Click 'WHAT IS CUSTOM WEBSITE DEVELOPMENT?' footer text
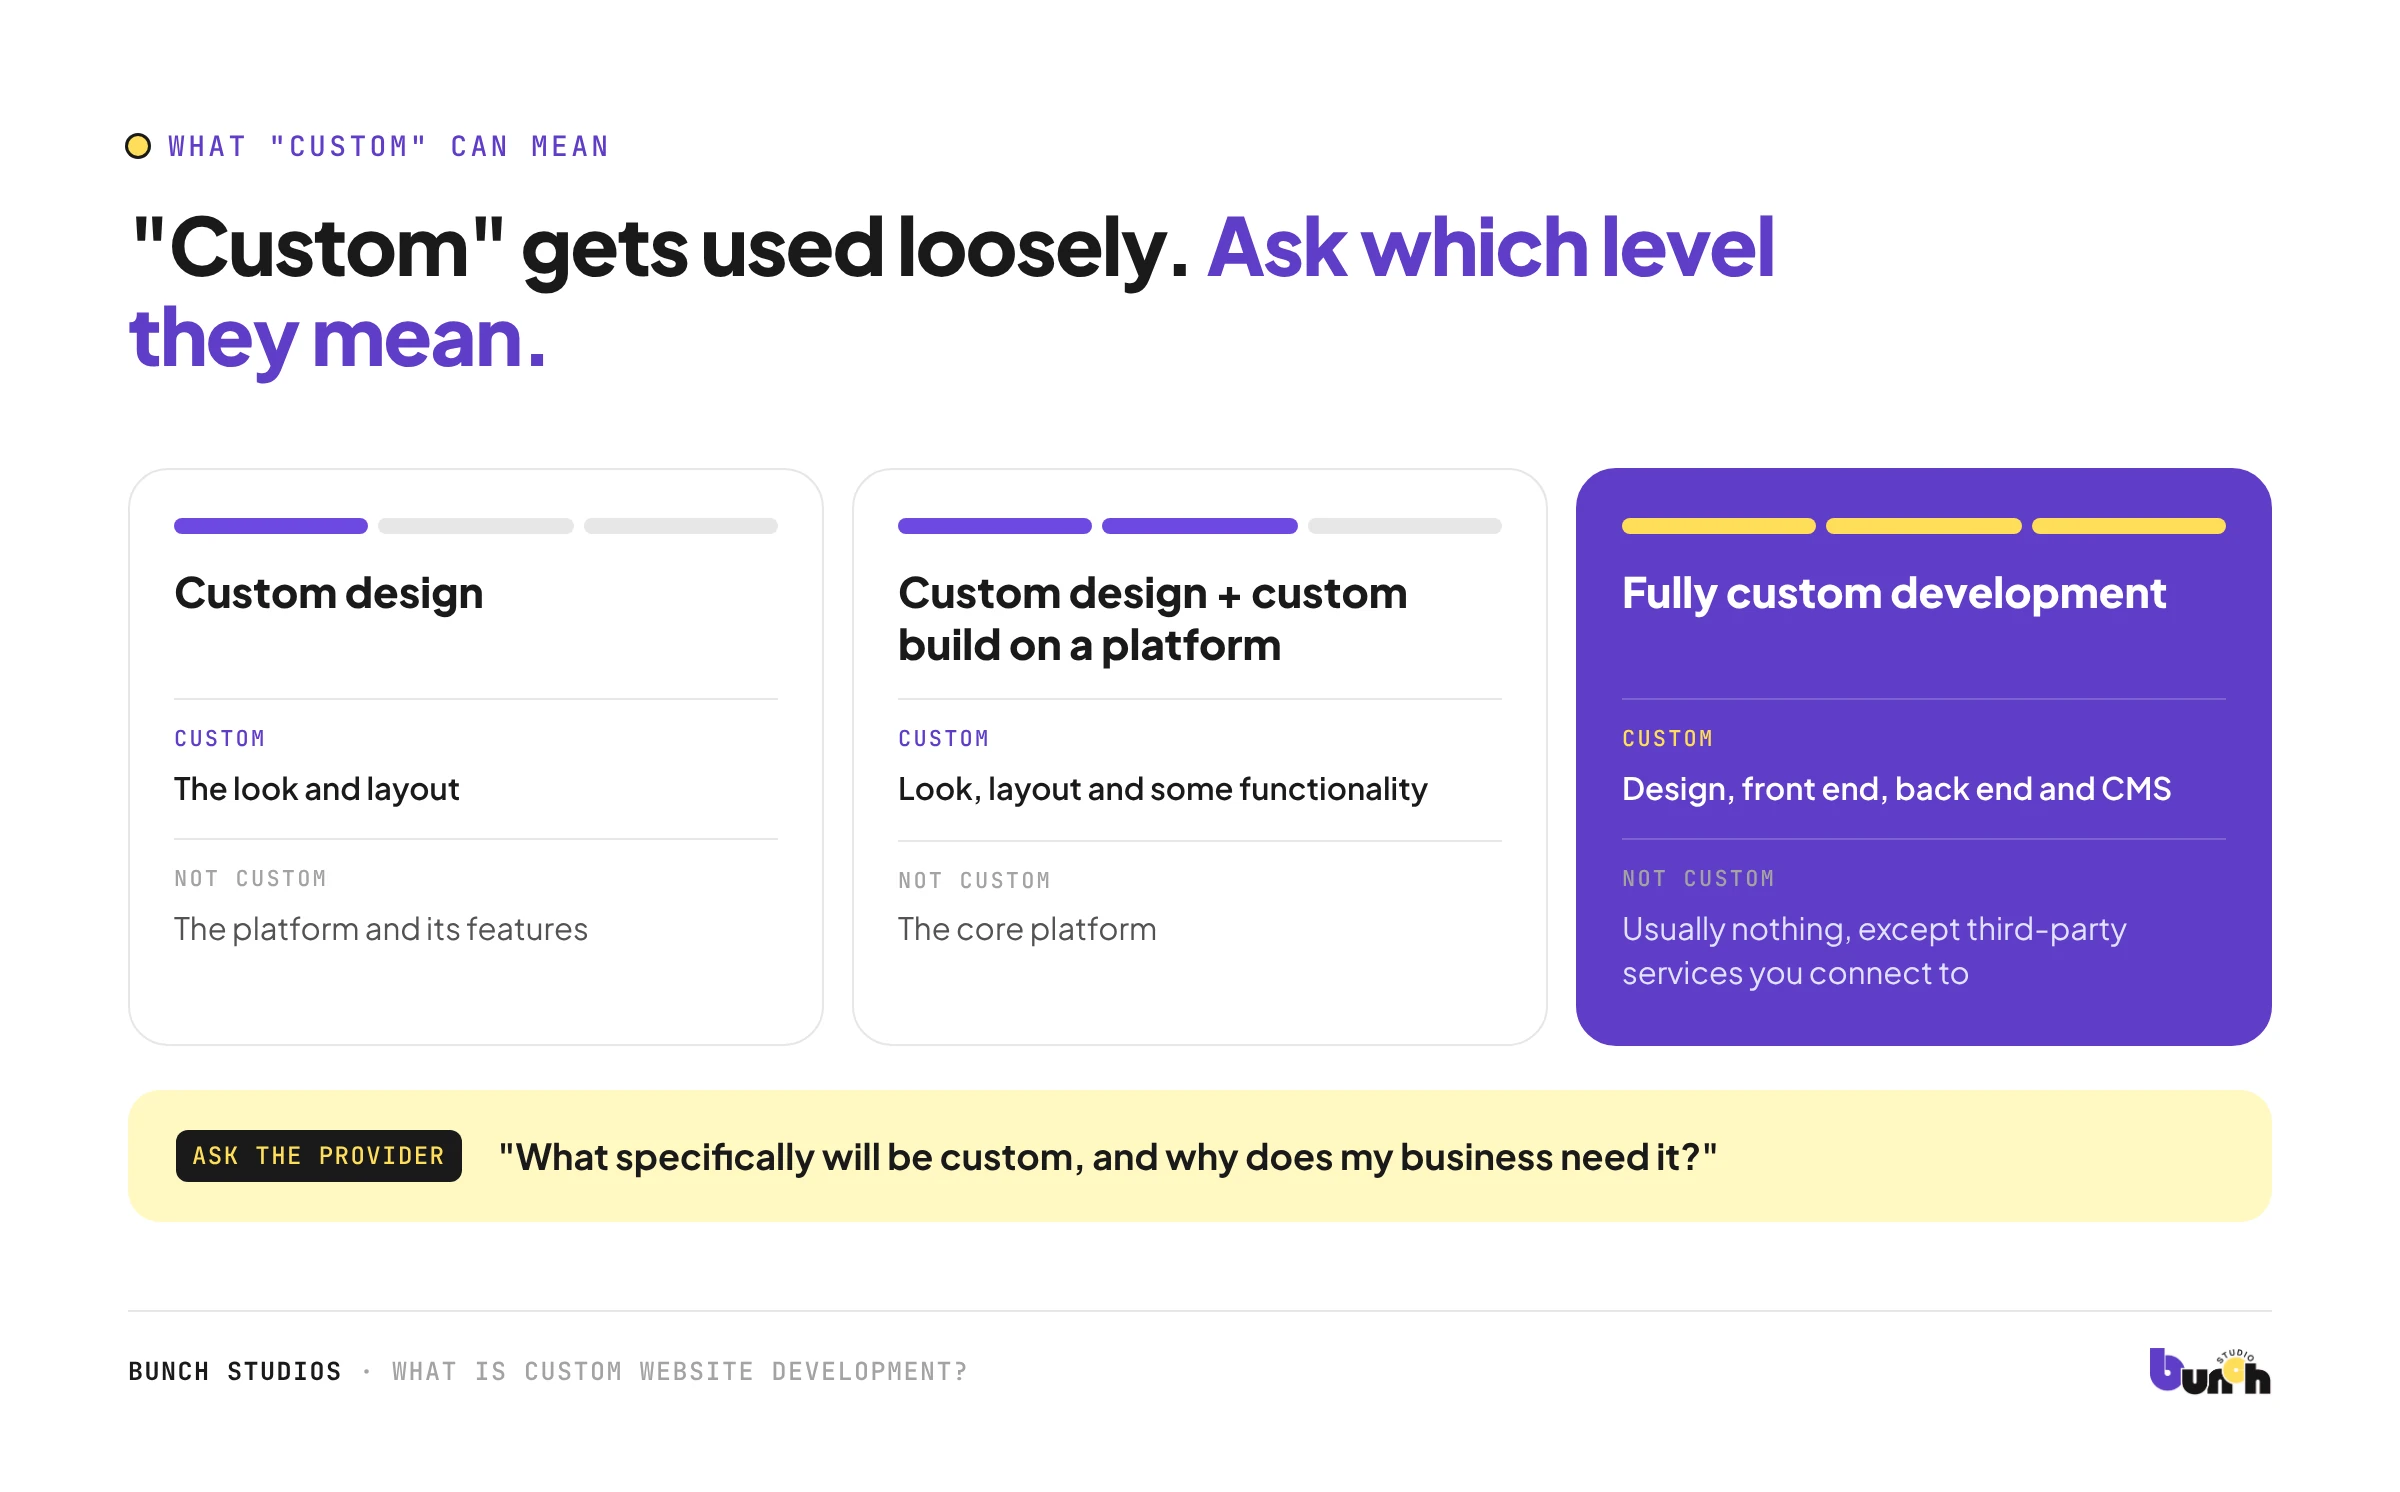Screen dimensions: 2400x1492 click(x=680, y=1371)
